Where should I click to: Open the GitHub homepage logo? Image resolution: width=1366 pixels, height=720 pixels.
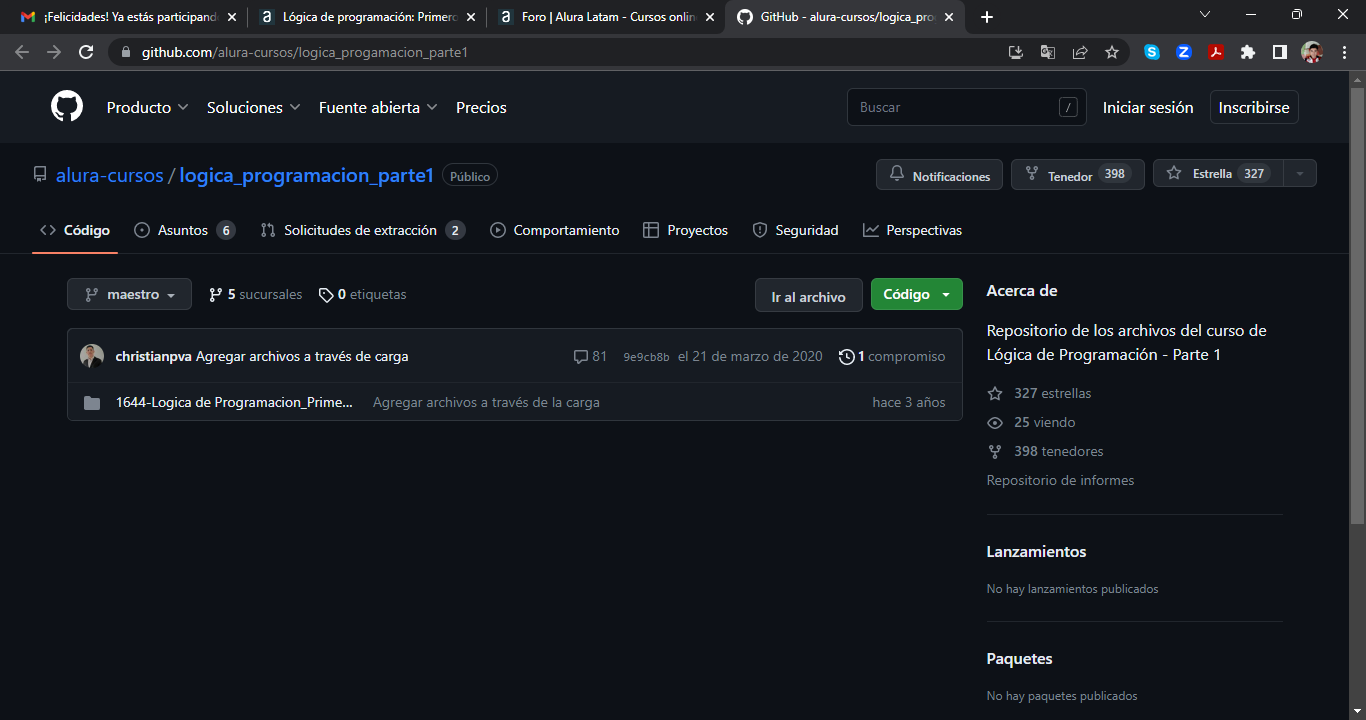(67, 106)
